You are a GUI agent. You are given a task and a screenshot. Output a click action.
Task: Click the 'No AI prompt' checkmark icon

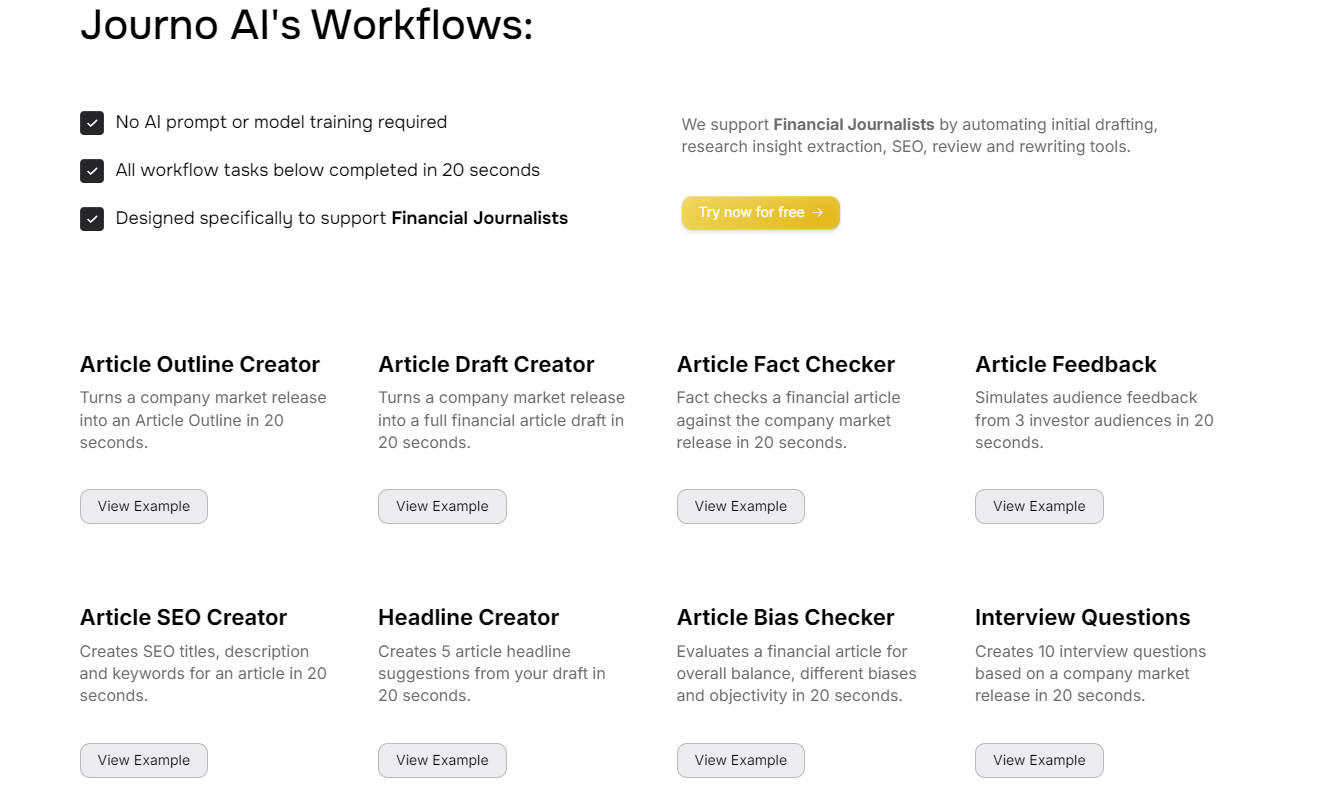point(92,123)
